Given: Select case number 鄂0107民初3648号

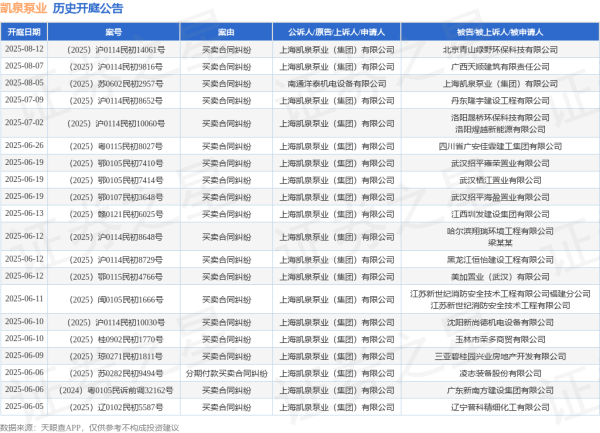Looking at the screenshot, I should pyautogui.click(x=130, y=197).
